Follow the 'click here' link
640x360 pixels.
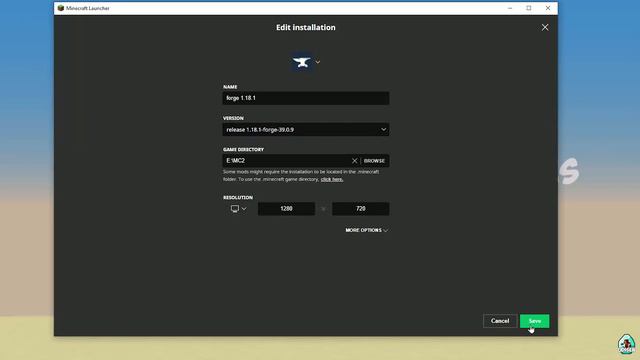coord(332,179)
